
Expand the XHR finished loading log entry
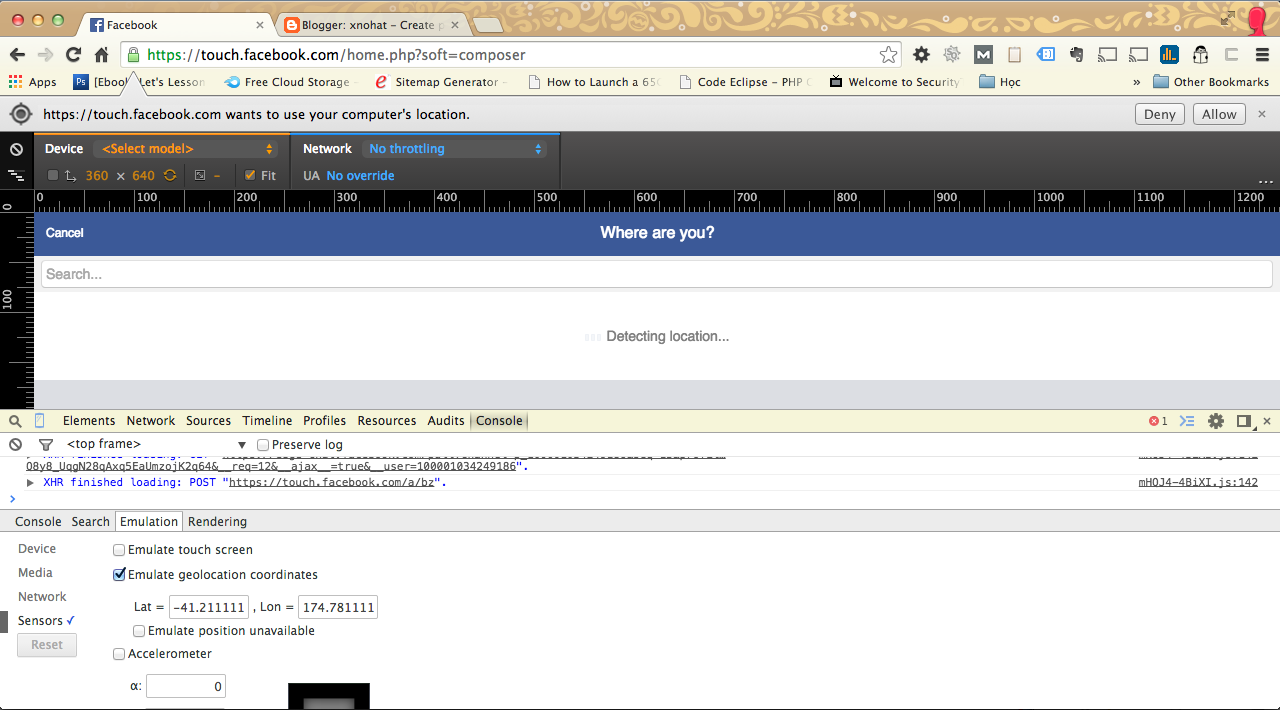(x=30, y=482)
